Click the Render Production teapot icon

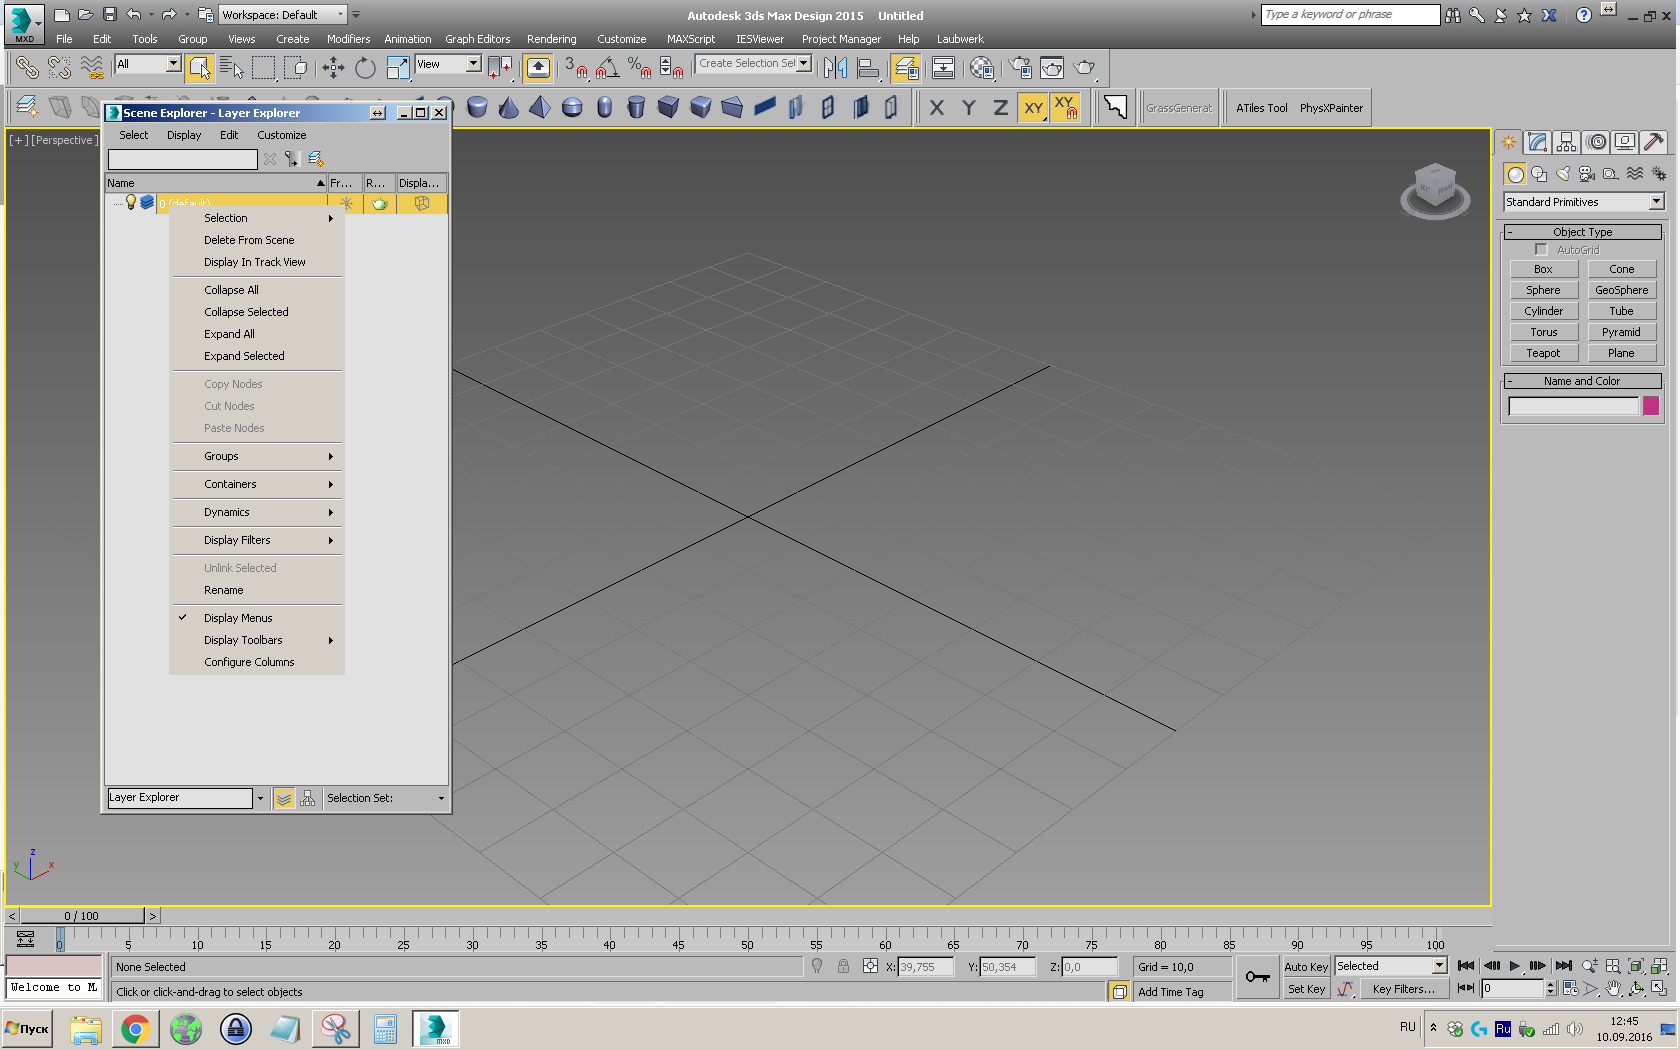point(1084,68)
